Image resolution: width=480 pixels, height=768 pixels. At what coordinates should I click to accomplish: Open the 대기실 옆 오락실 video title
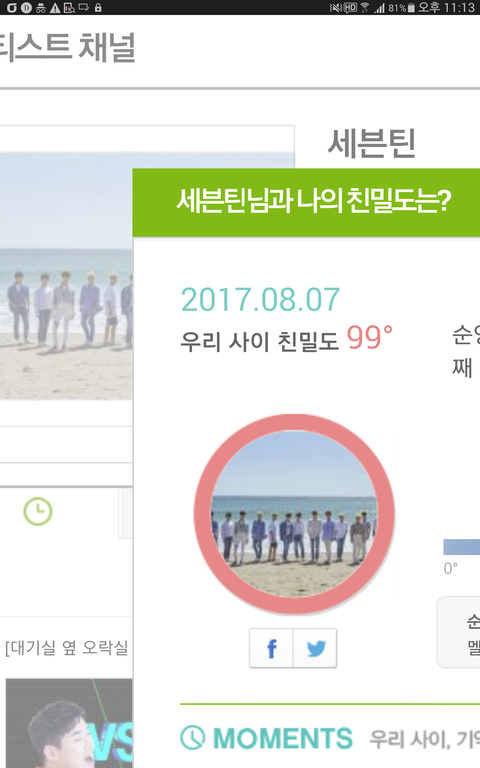click(x=67, y=648)
